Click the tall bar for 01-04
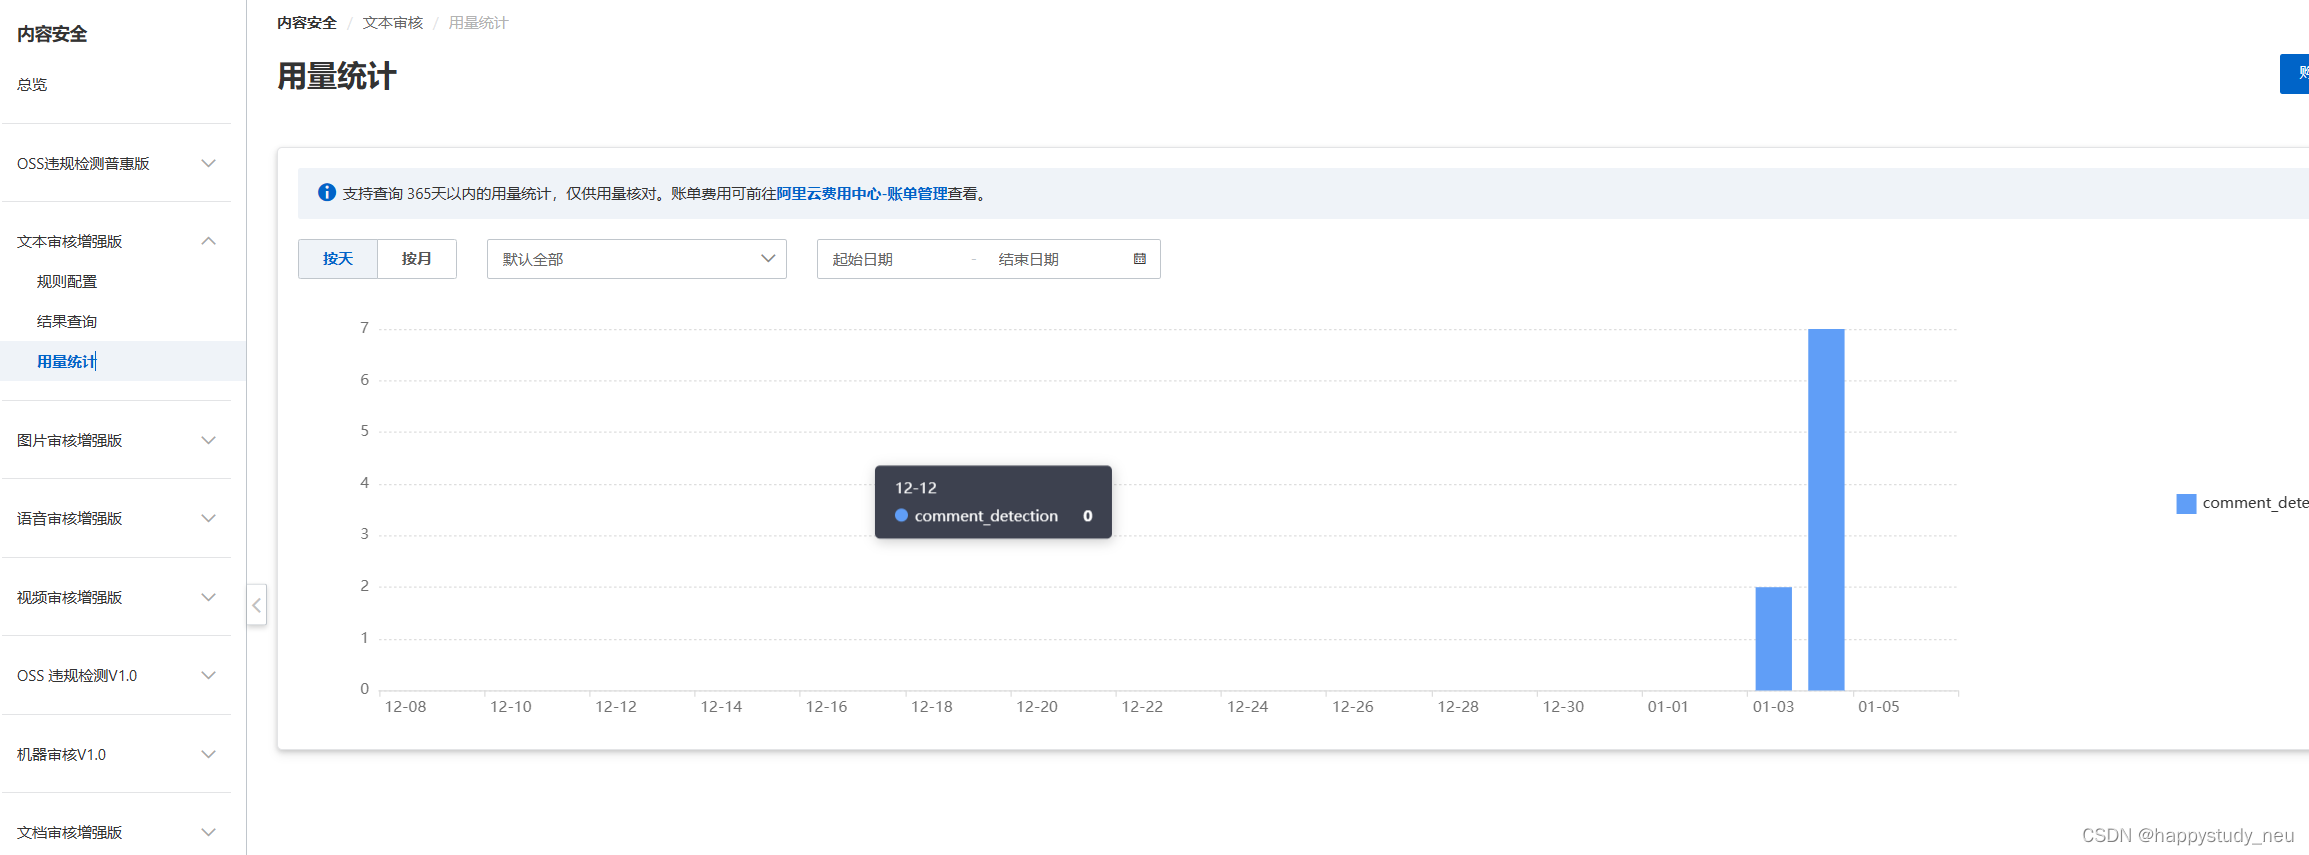 (1826, 509)
